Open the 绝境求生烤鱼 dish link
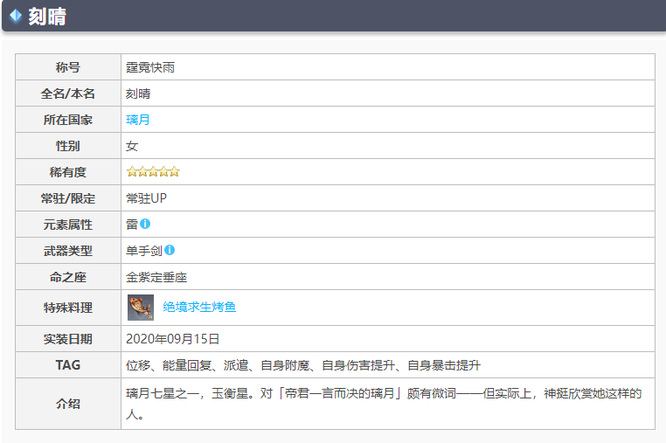This screenshot has height=443, width=666. pos(199,307)
